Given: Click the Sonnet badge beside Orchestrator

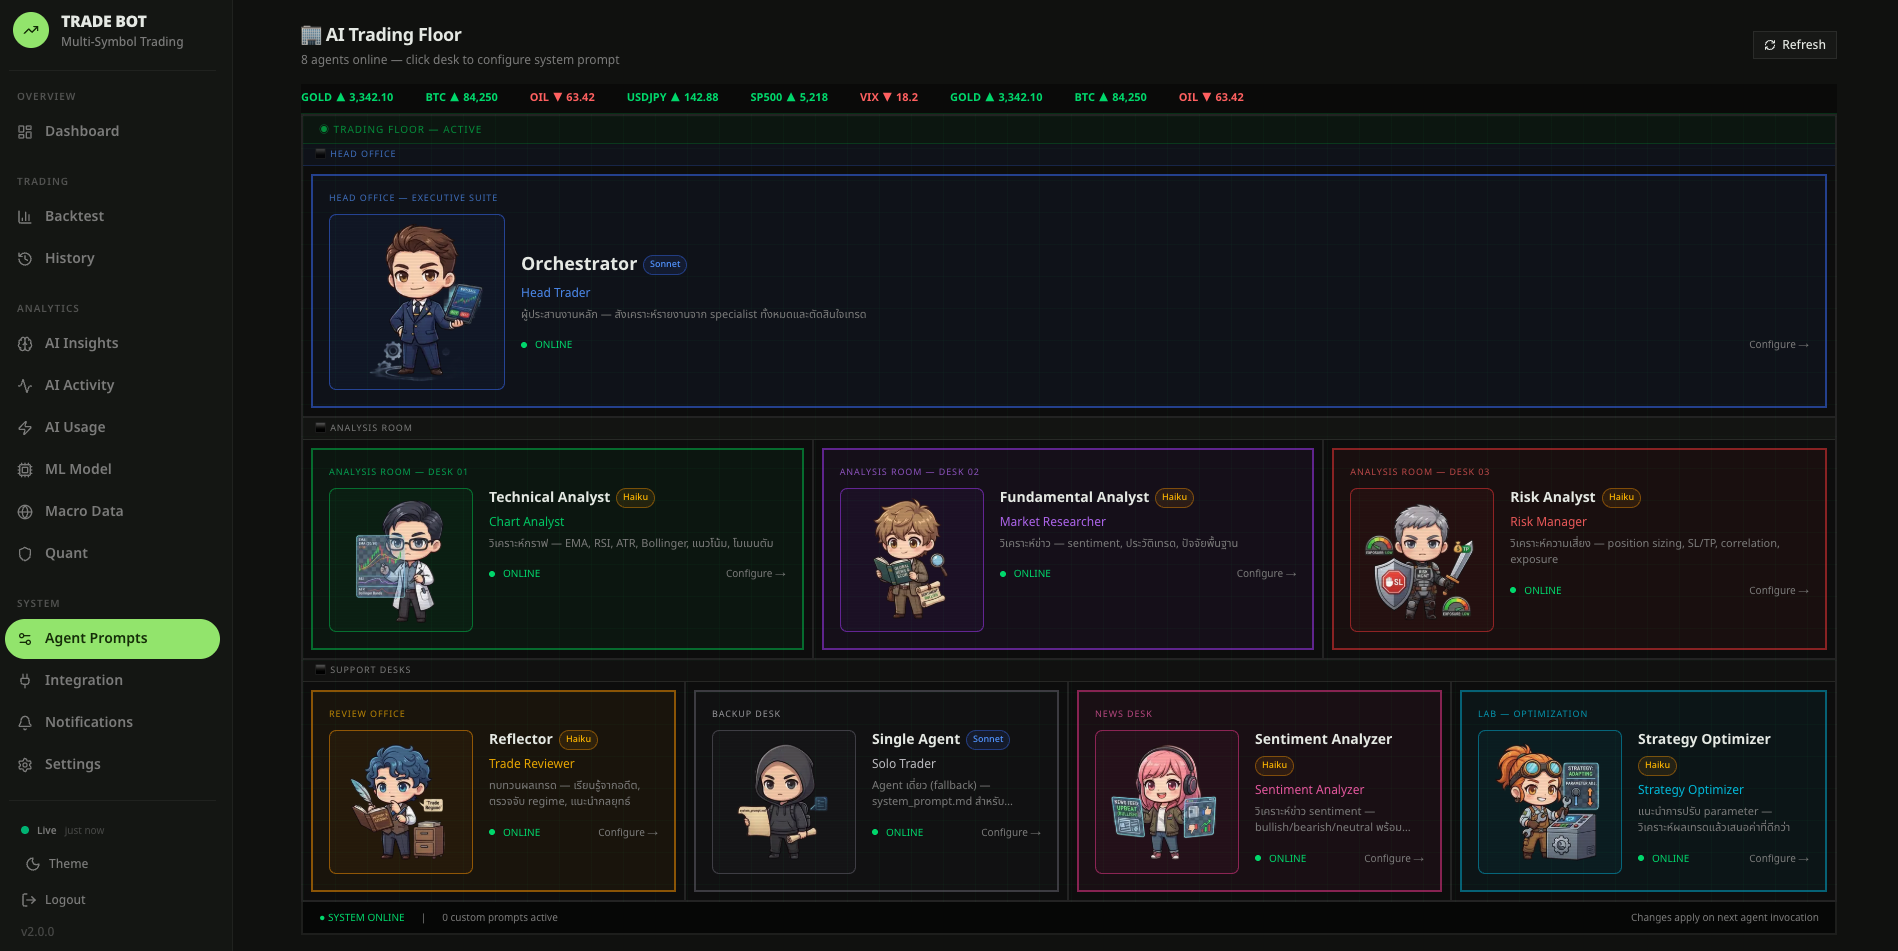Looking at the screenshot, I should [665, 265].
